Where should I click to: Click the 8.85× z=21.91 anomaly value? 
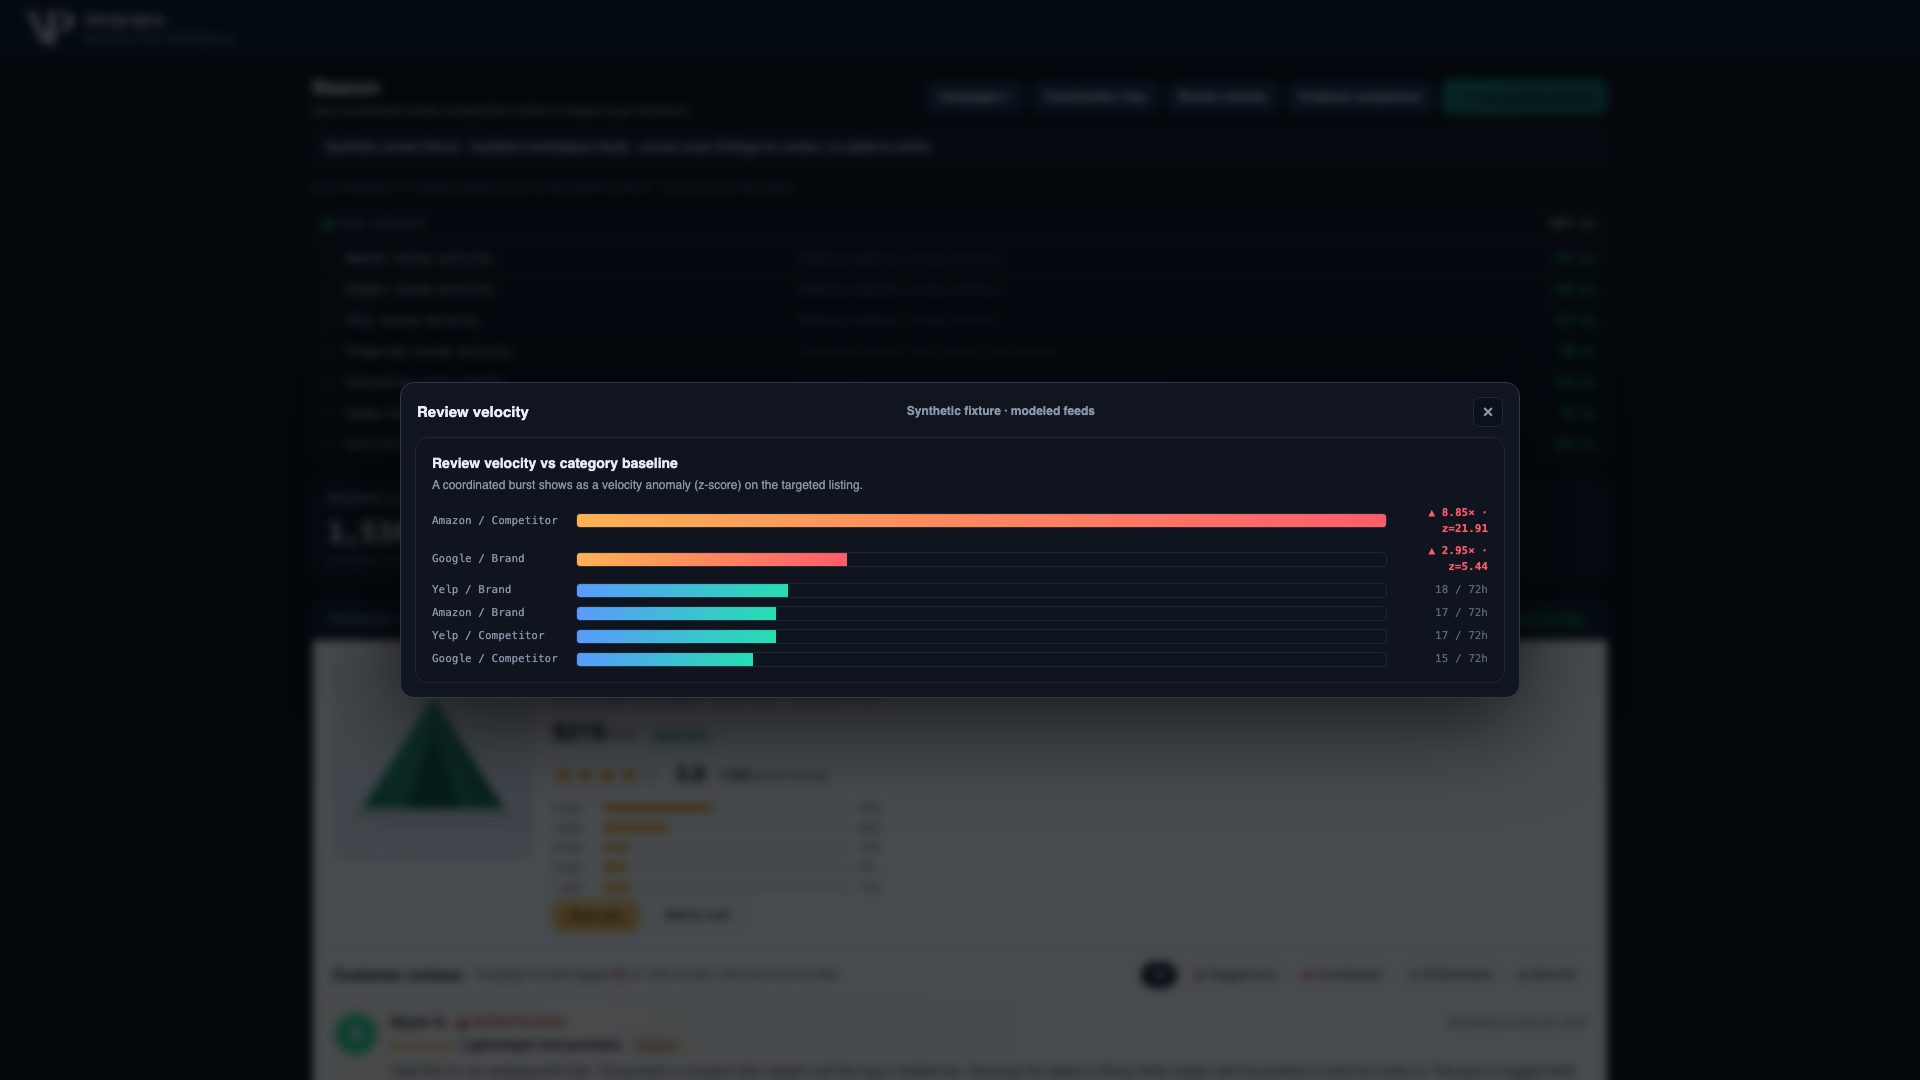pyautogui.click(x=1457, y=521)
